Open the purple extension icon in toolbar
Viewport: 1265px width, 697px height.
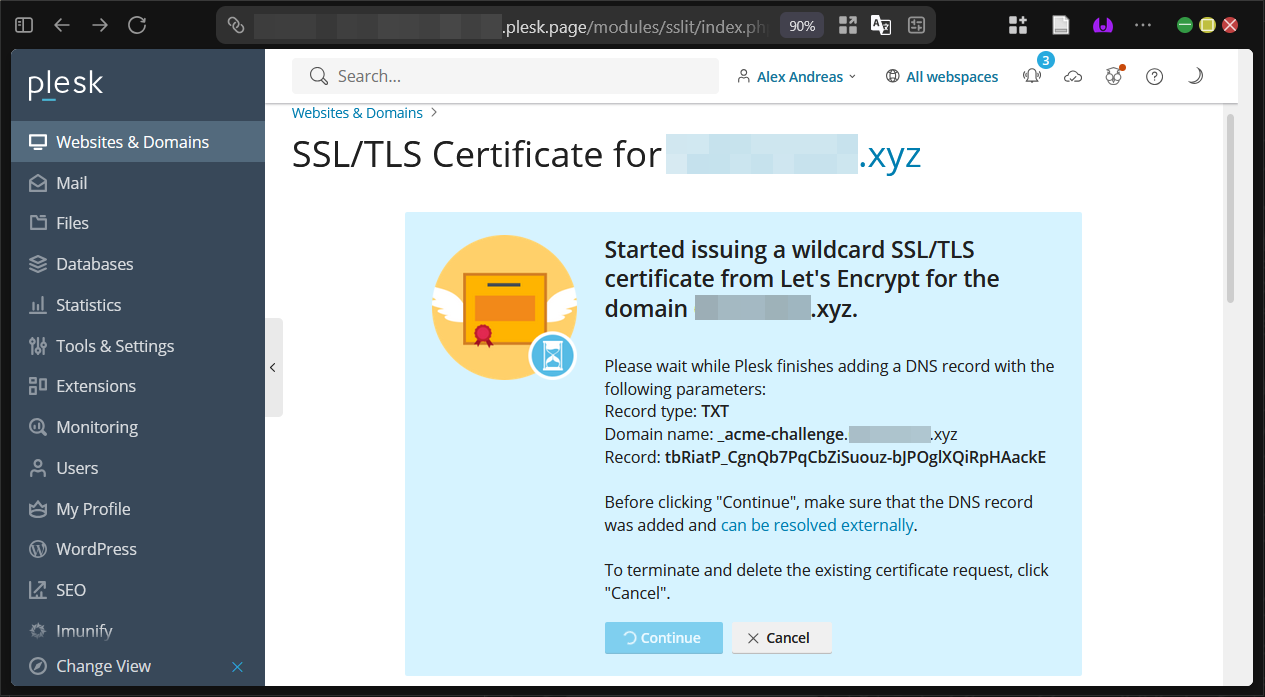pyautogui.click(x=1102, y=25)
